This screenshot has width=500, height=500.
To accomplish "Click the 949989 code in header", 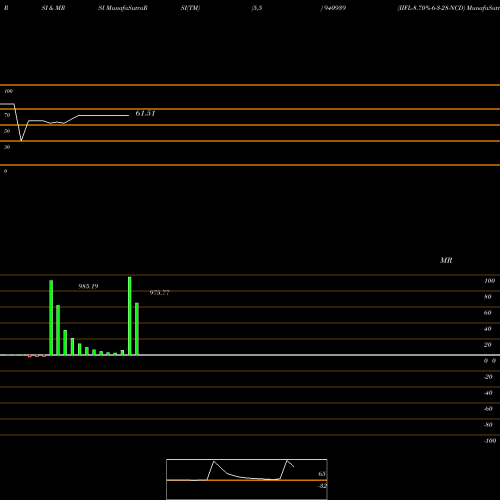I will [333, 8].
